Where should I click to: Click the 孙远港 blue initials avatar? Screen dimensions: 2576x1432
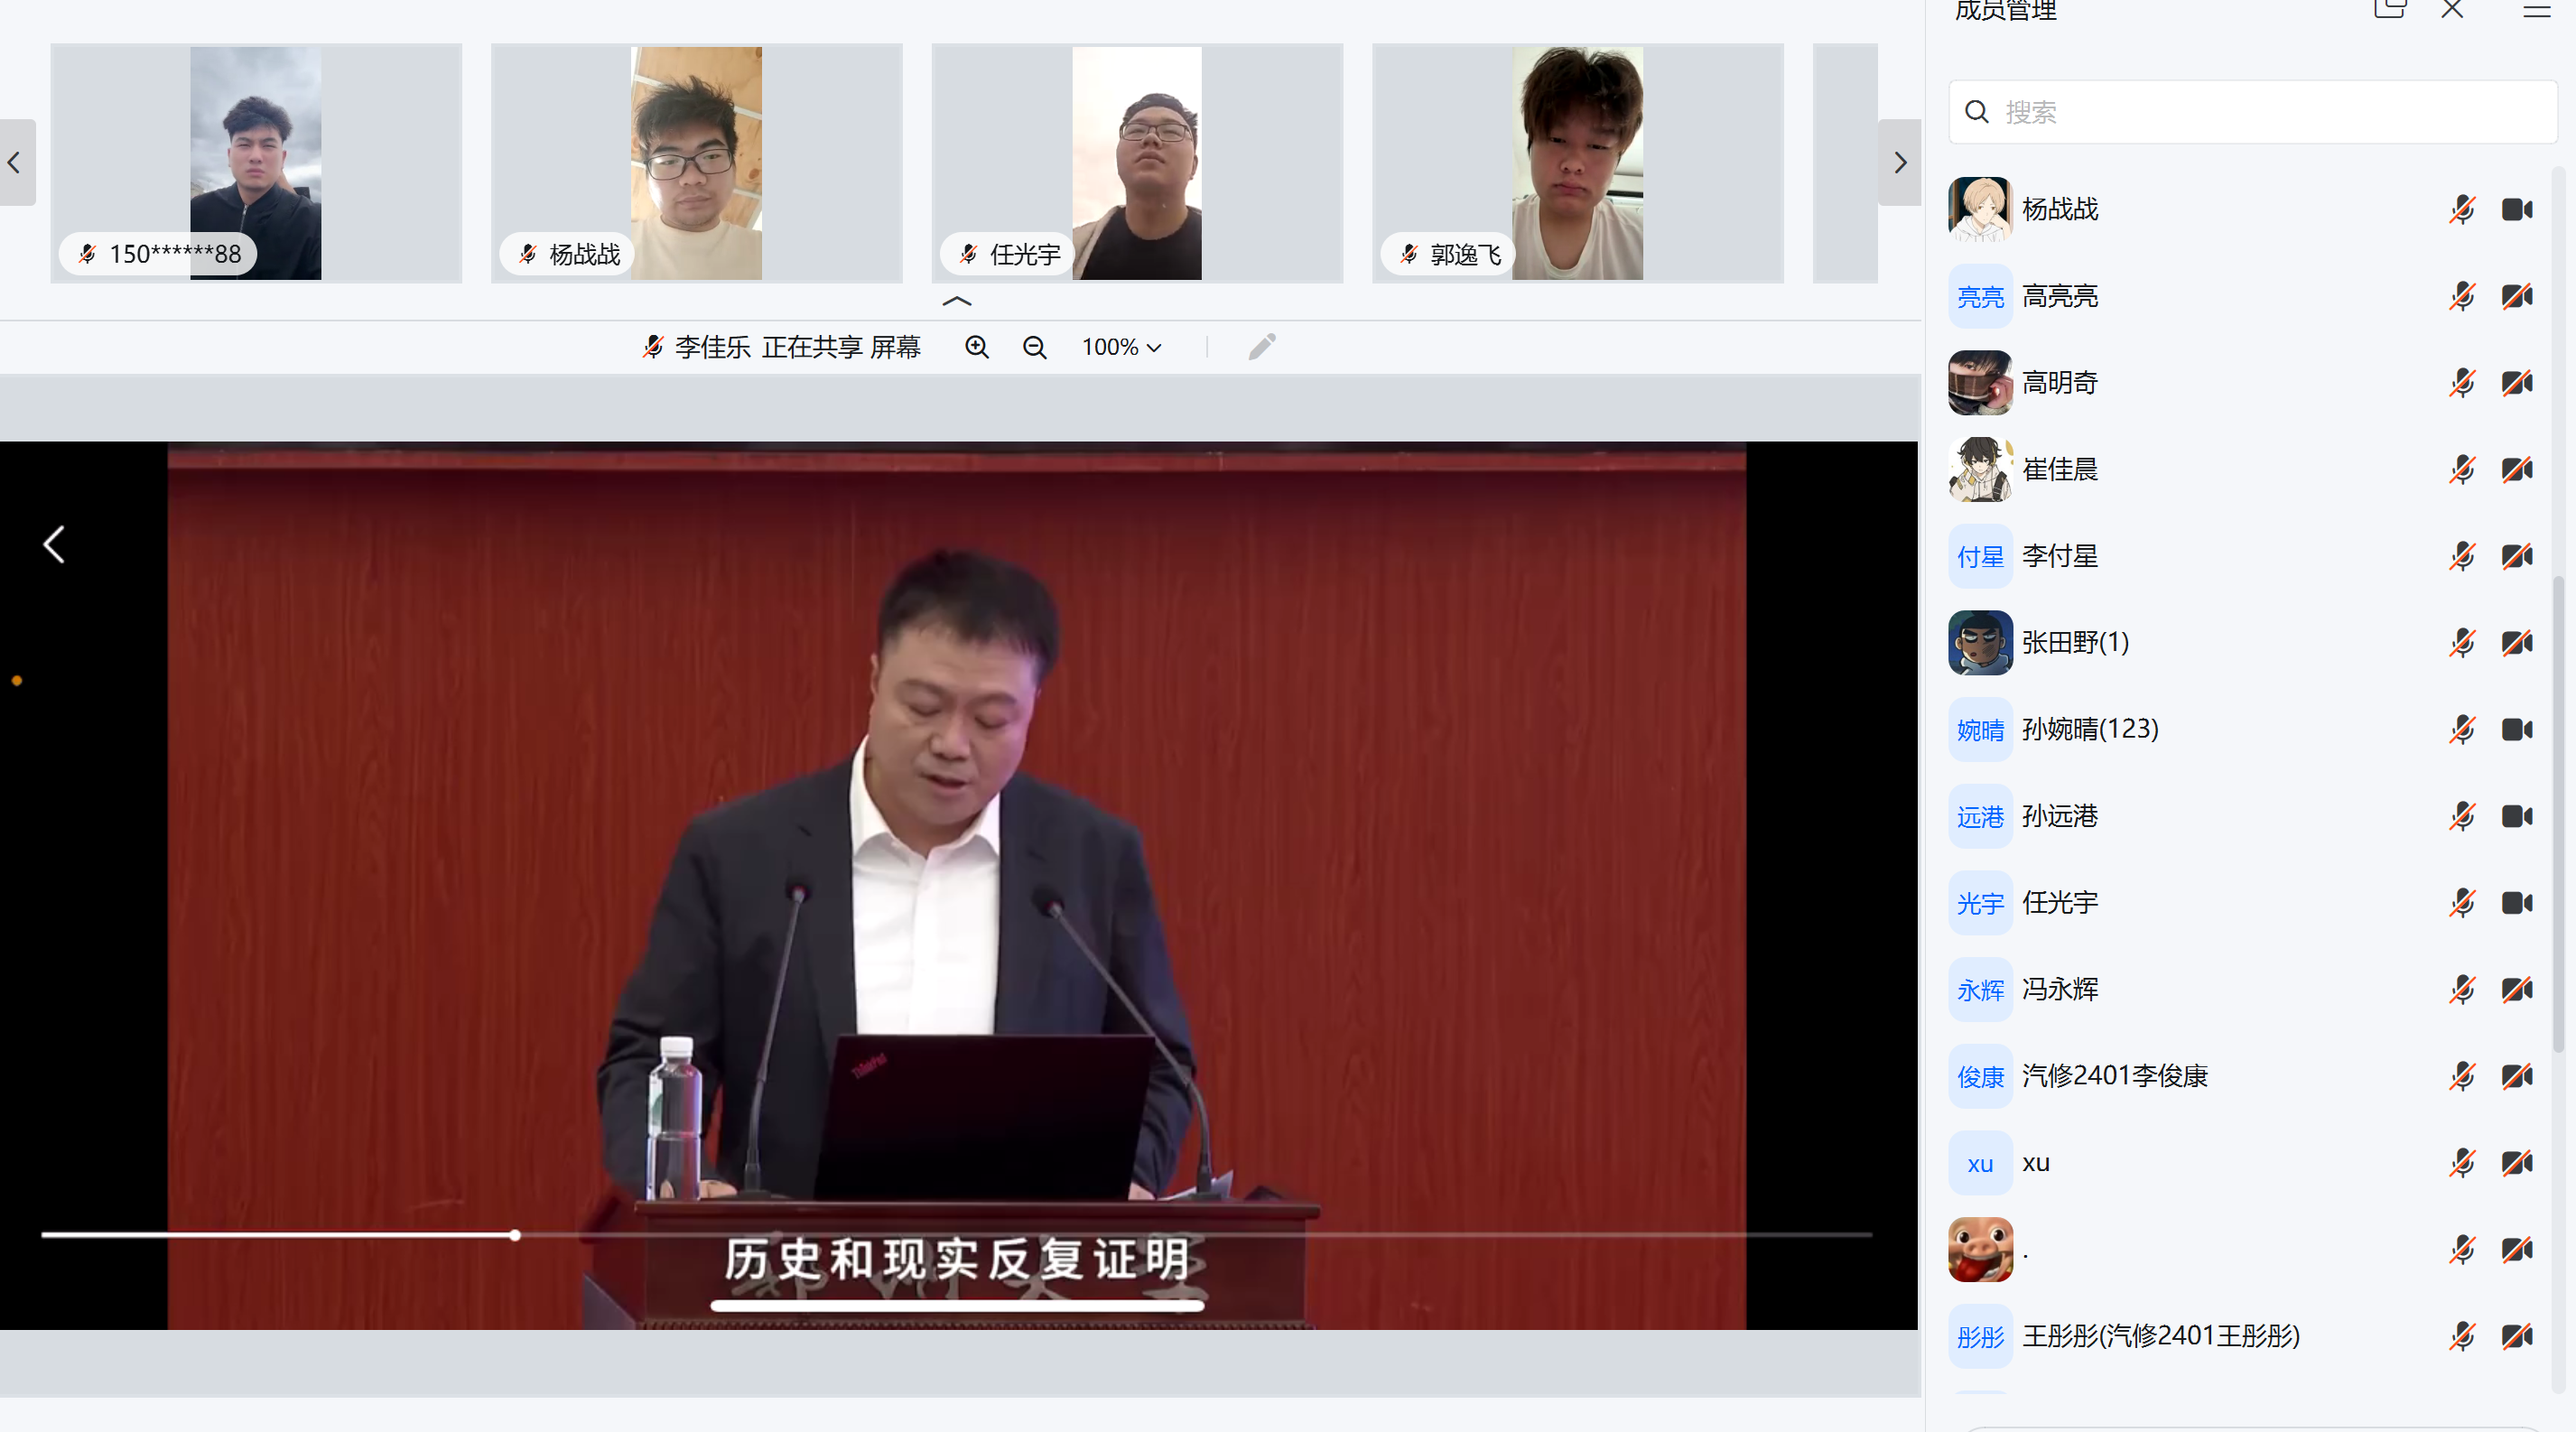1980,816
